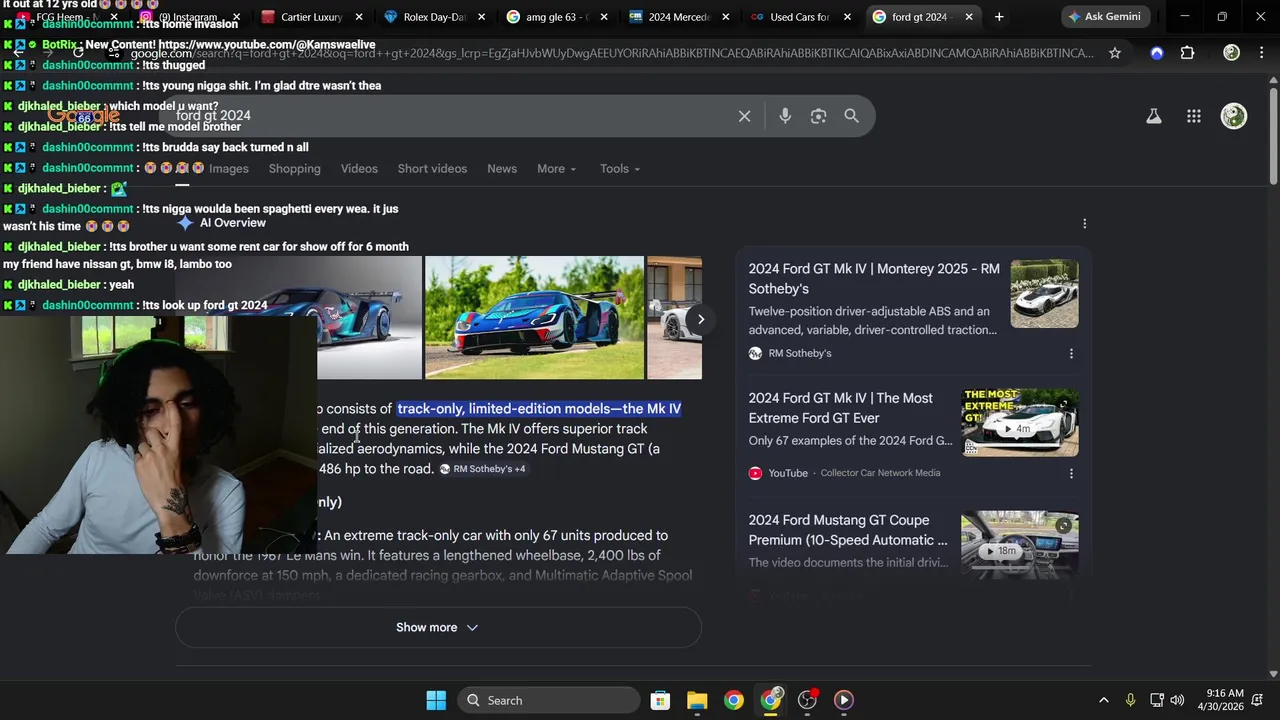The height and width of the screenshot is (720, 1280).
Task: Submit search with magnifier icon
Action: (x=851, y=116)
